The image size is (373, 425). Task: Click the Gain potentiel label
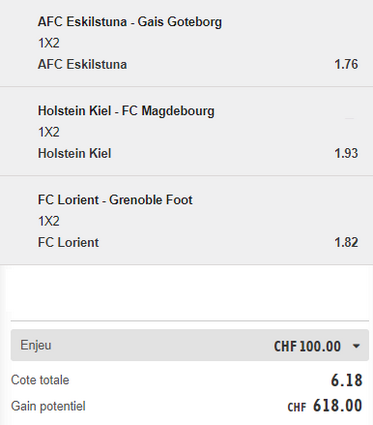coord(48,406)
